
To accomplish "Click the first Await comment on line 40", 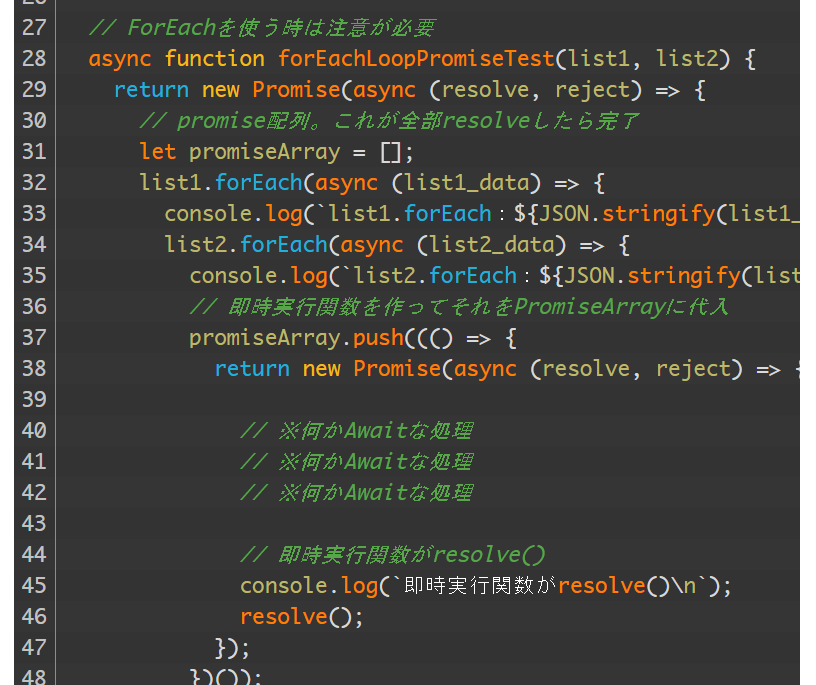I will click(x=356, y=431).
